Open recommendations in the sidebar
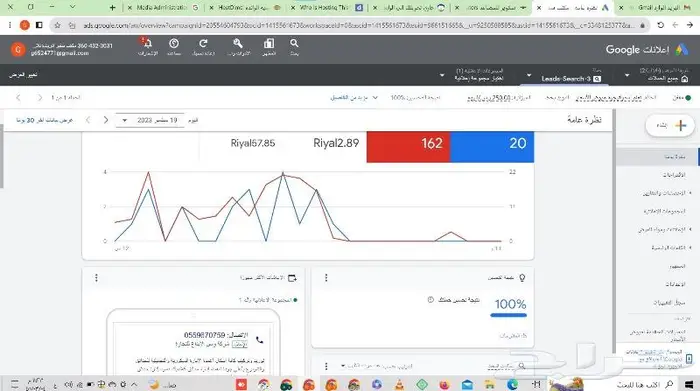The width and height of the screenshot is (700, 391). (674, 175)
